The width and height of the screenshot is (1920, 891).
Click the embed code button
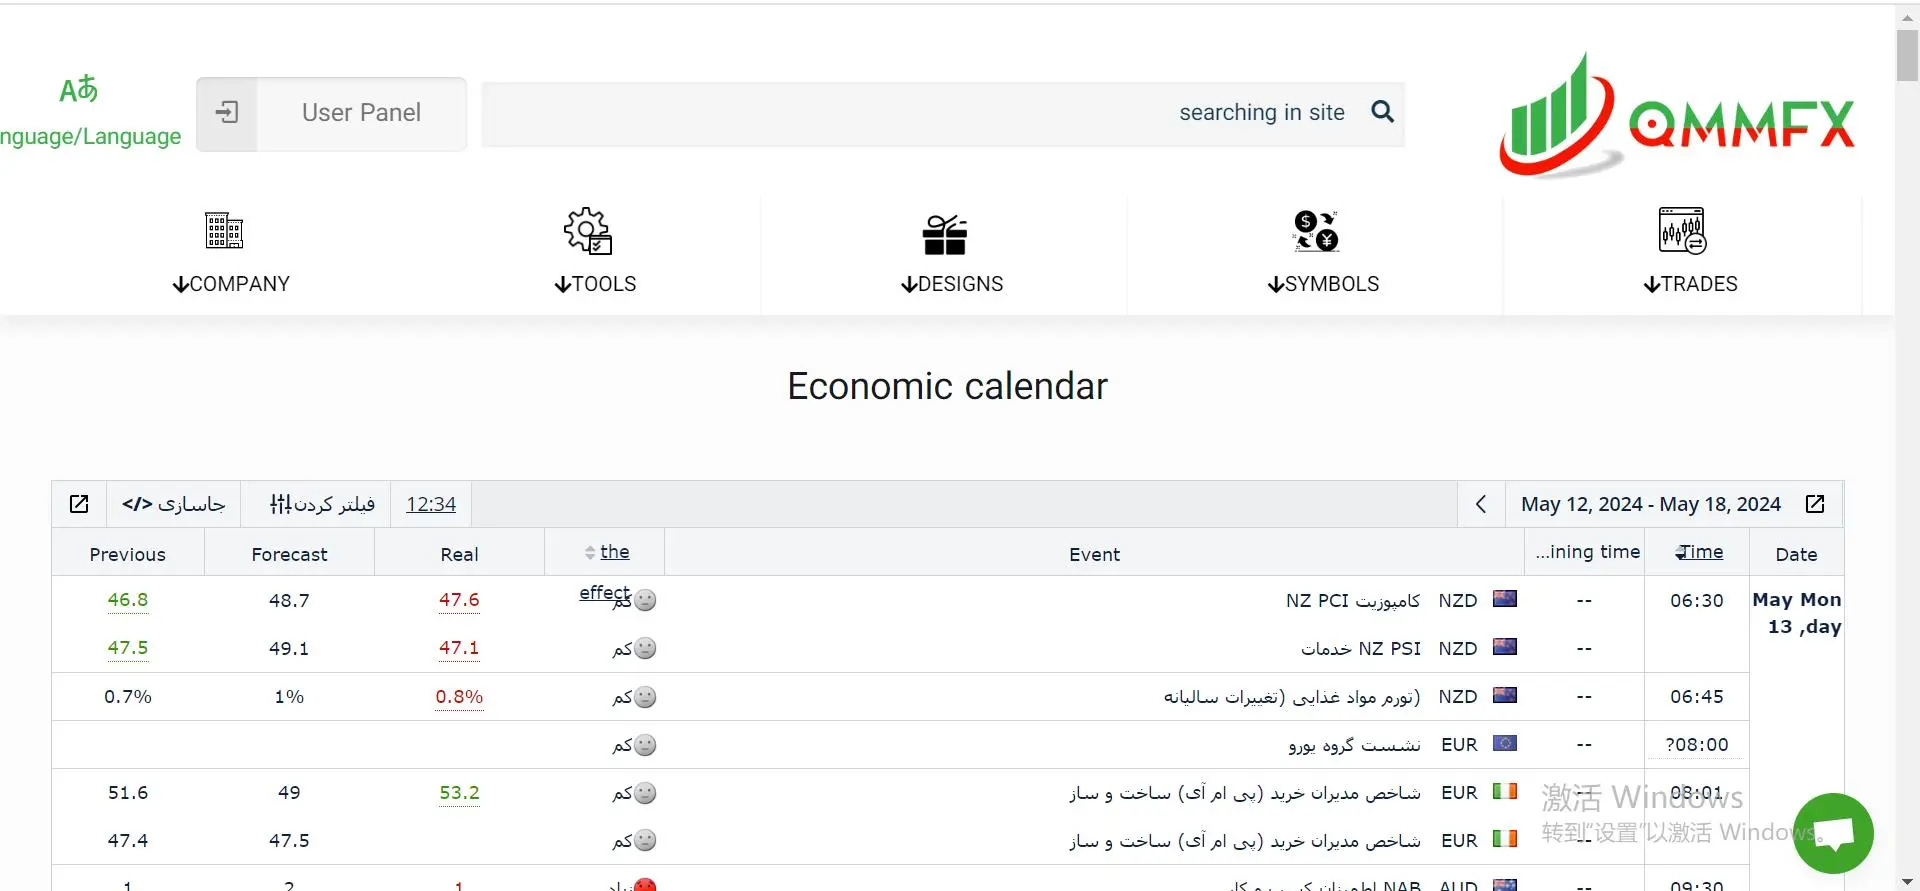click(x=174, y=504)
